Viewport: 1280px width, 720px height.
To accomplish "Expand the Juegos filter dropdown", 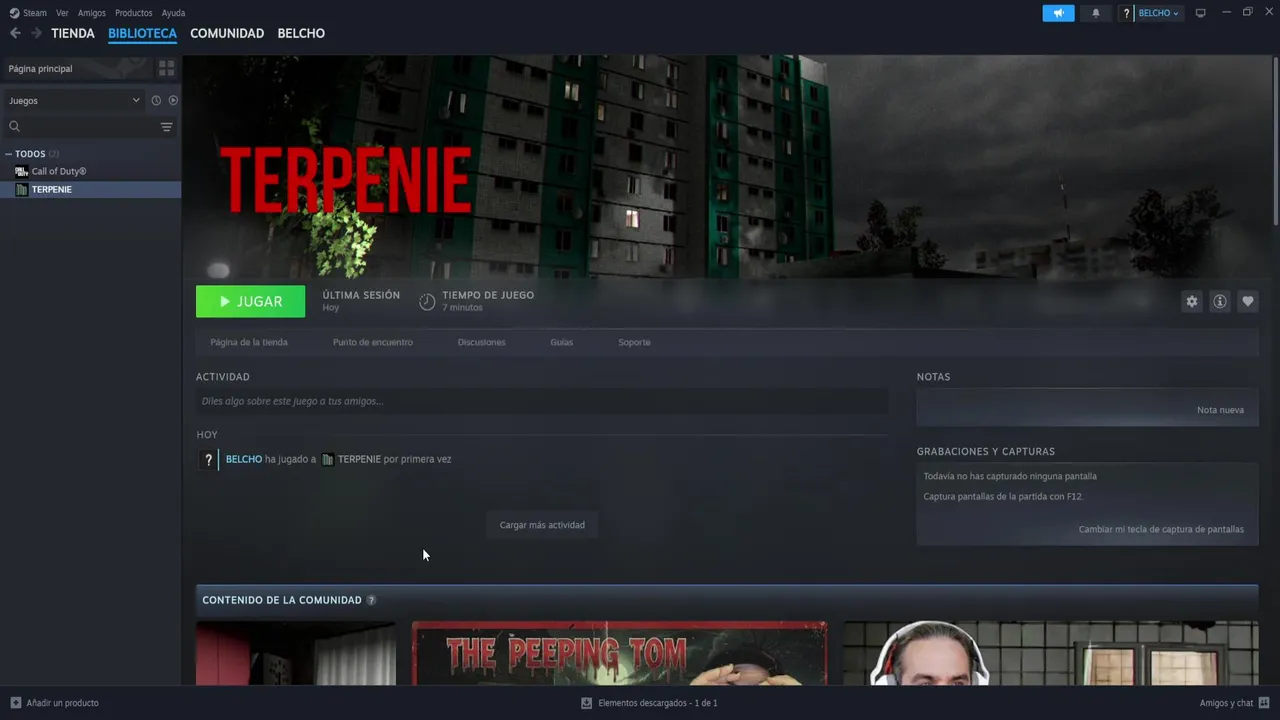I will point(74,100).
